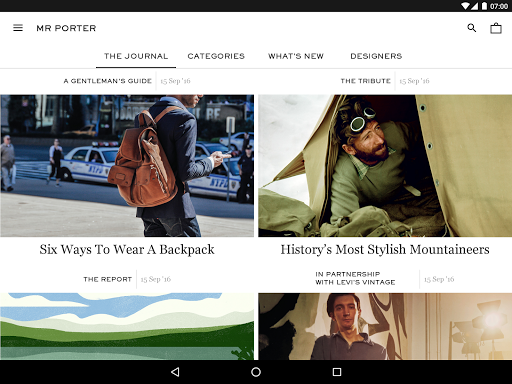Image resolution: width=512 pixels, height=384 pixels.
Task: Switch to The Journal tab
Action: 136,56
